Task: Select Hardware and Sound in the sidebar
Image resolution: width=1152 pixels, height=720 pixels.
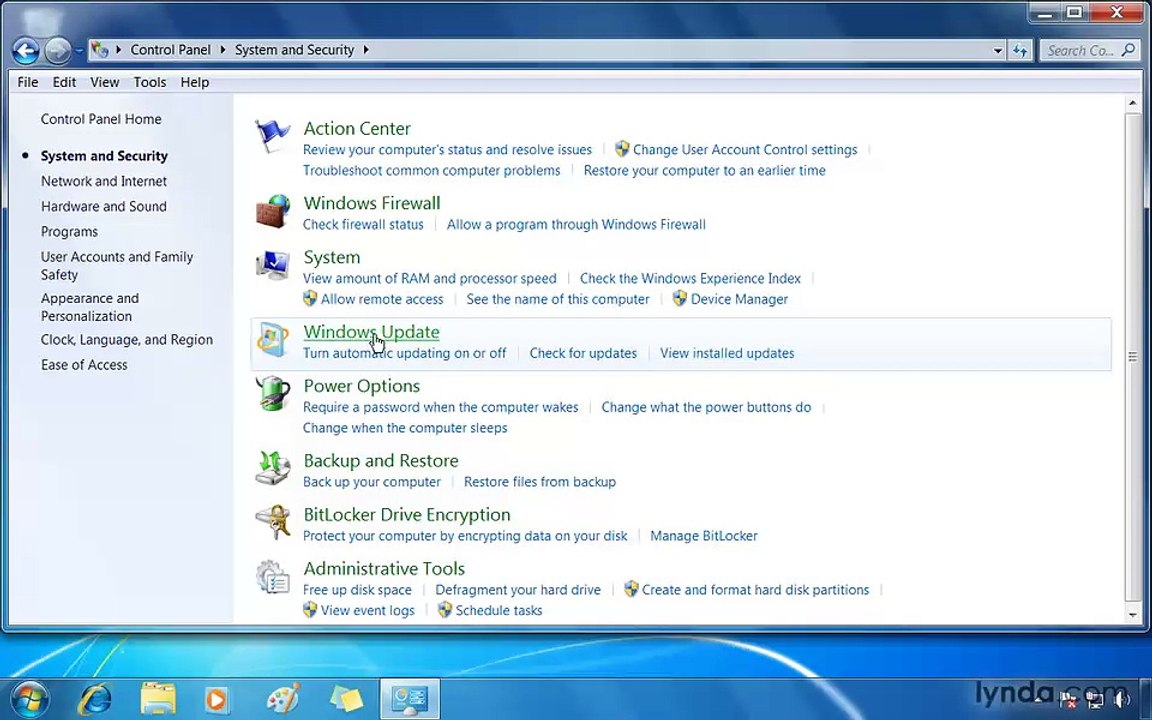Action: point(104,206)
